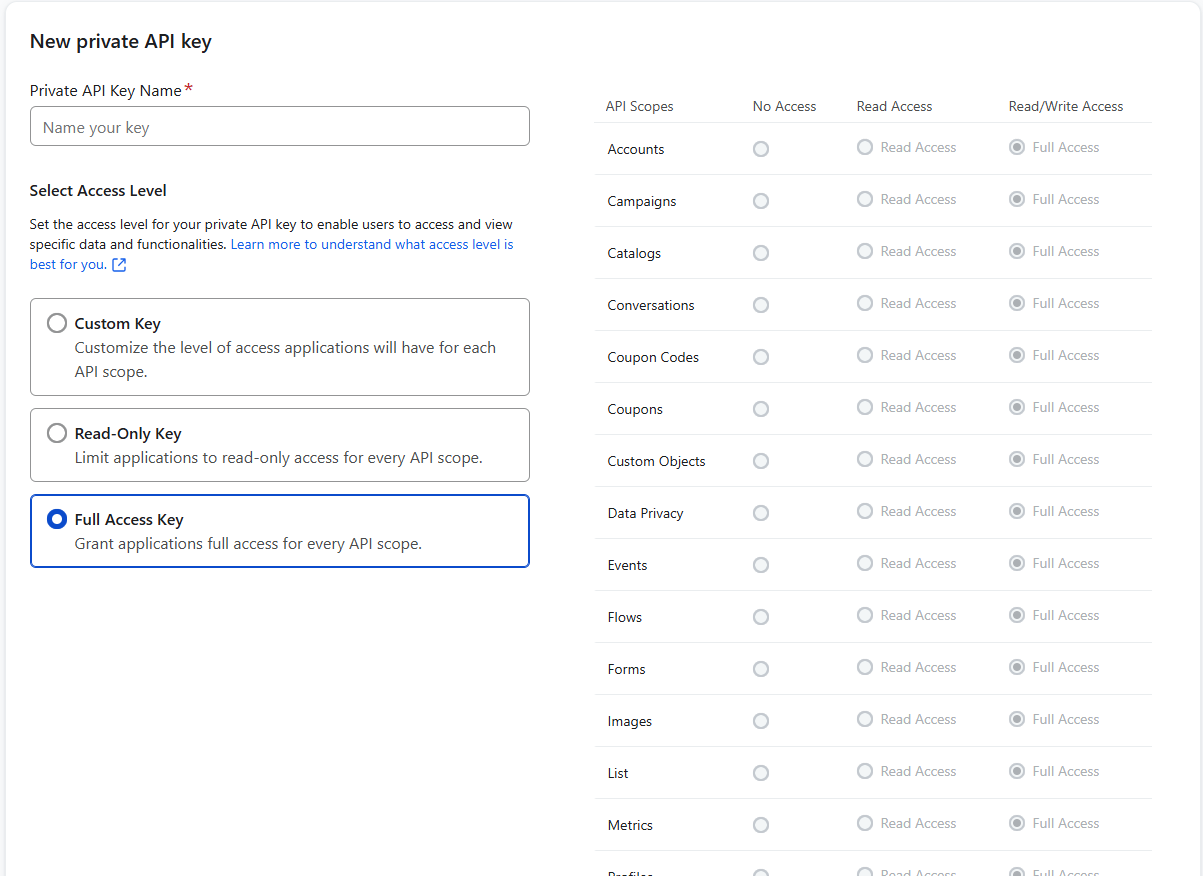Choose Read Access for Data Privacy
This screenshot has height=876, width=1203.
[865, 511]
